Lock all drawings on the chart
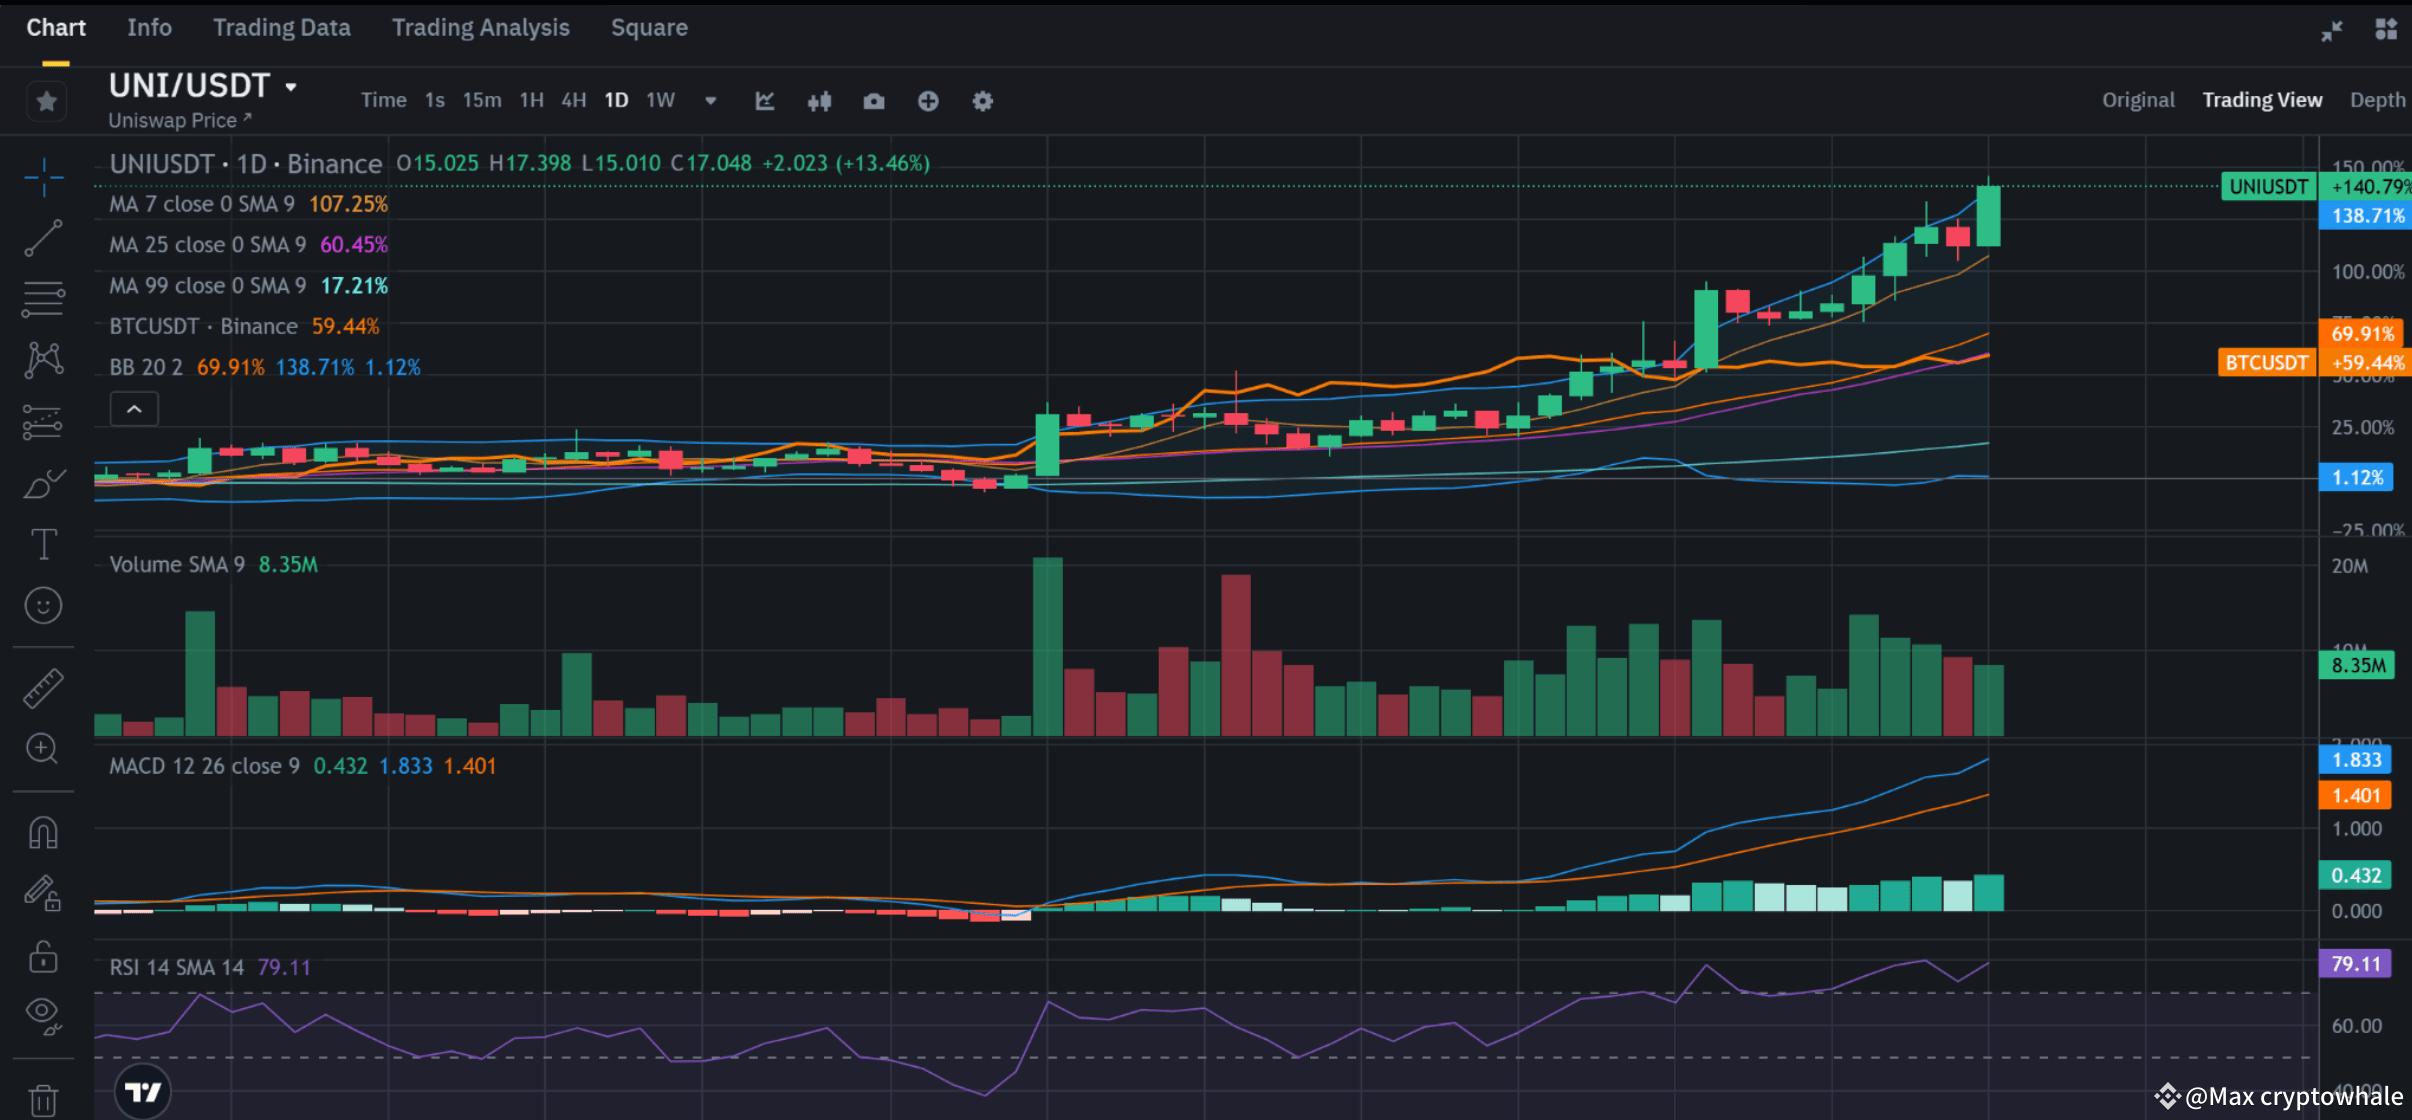Screen dimensions: 2412x1120 pyautogui.click(x=44, y=956)
